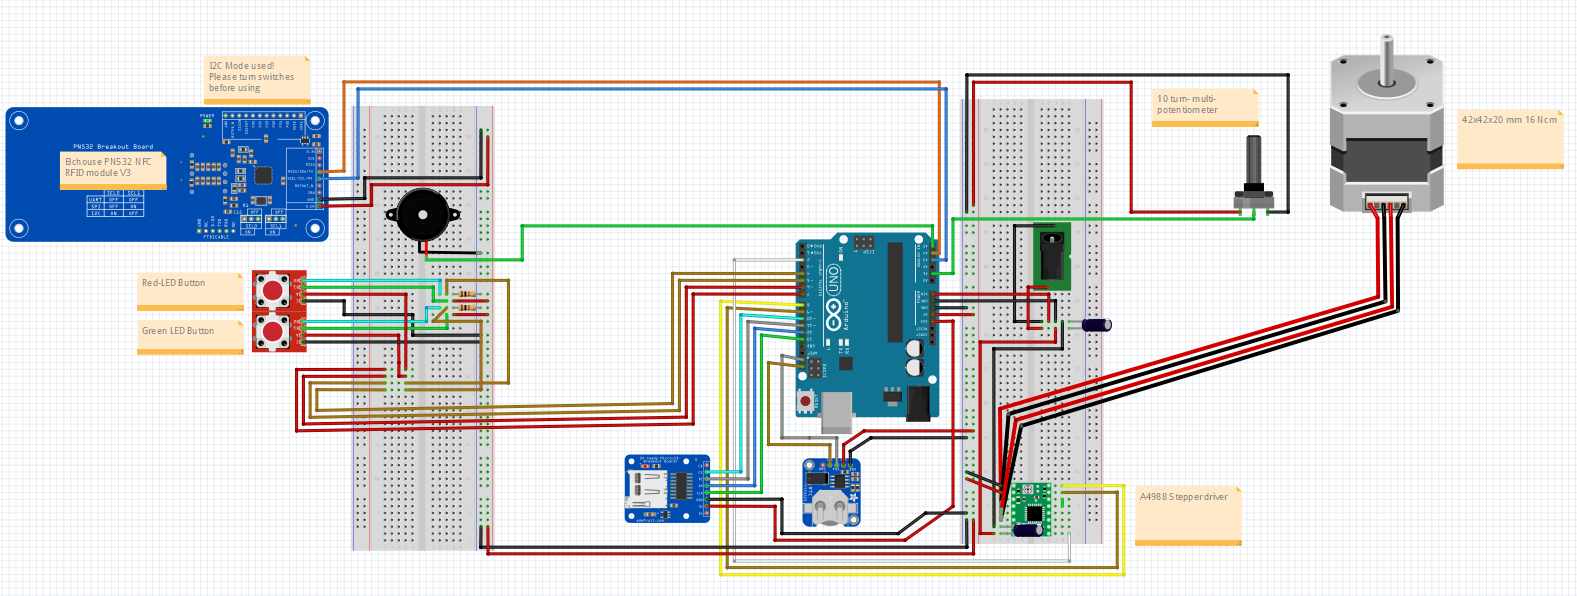Click the 'Red-LED Button' note

pos(190,291)
